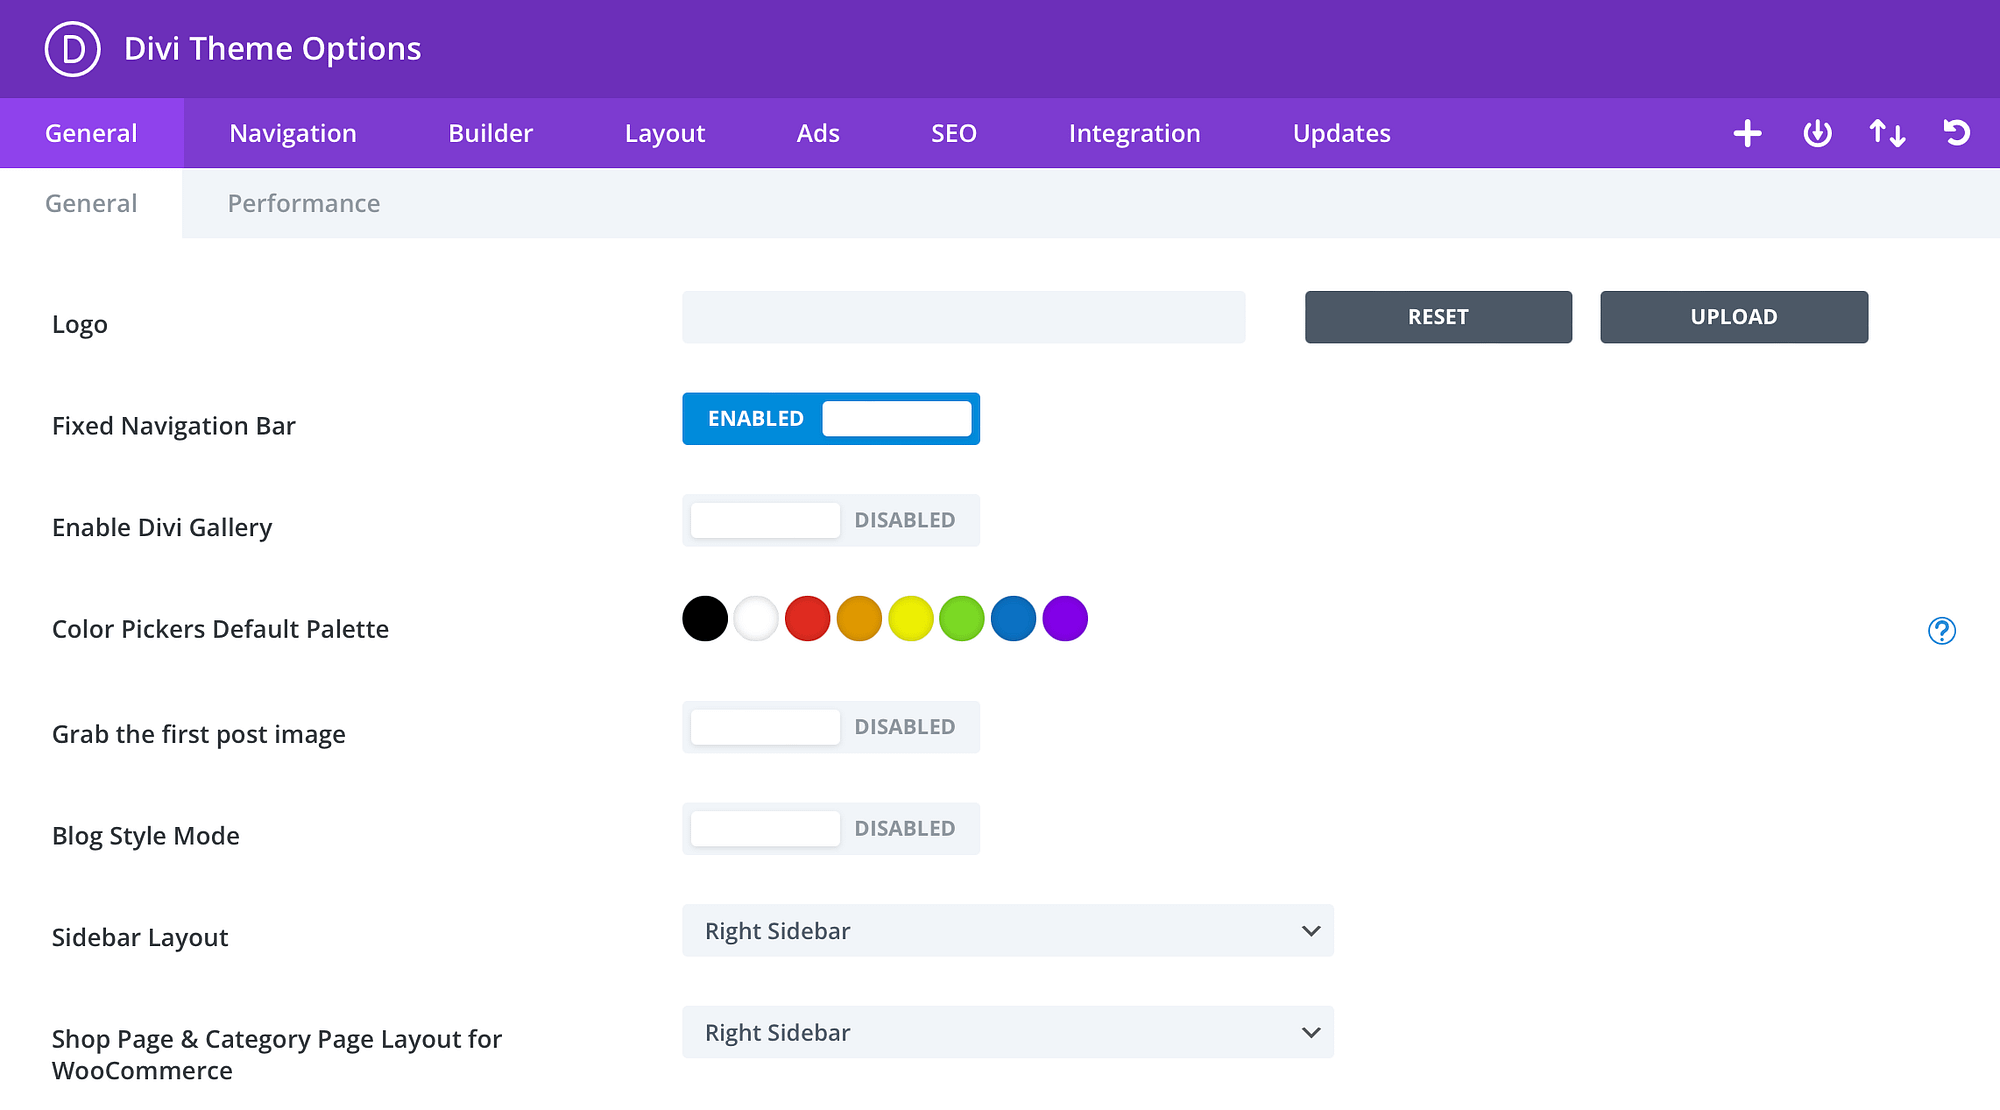Select the Performance sub-tab
Screen dimensions: 2000x1110
click(303, 202)
